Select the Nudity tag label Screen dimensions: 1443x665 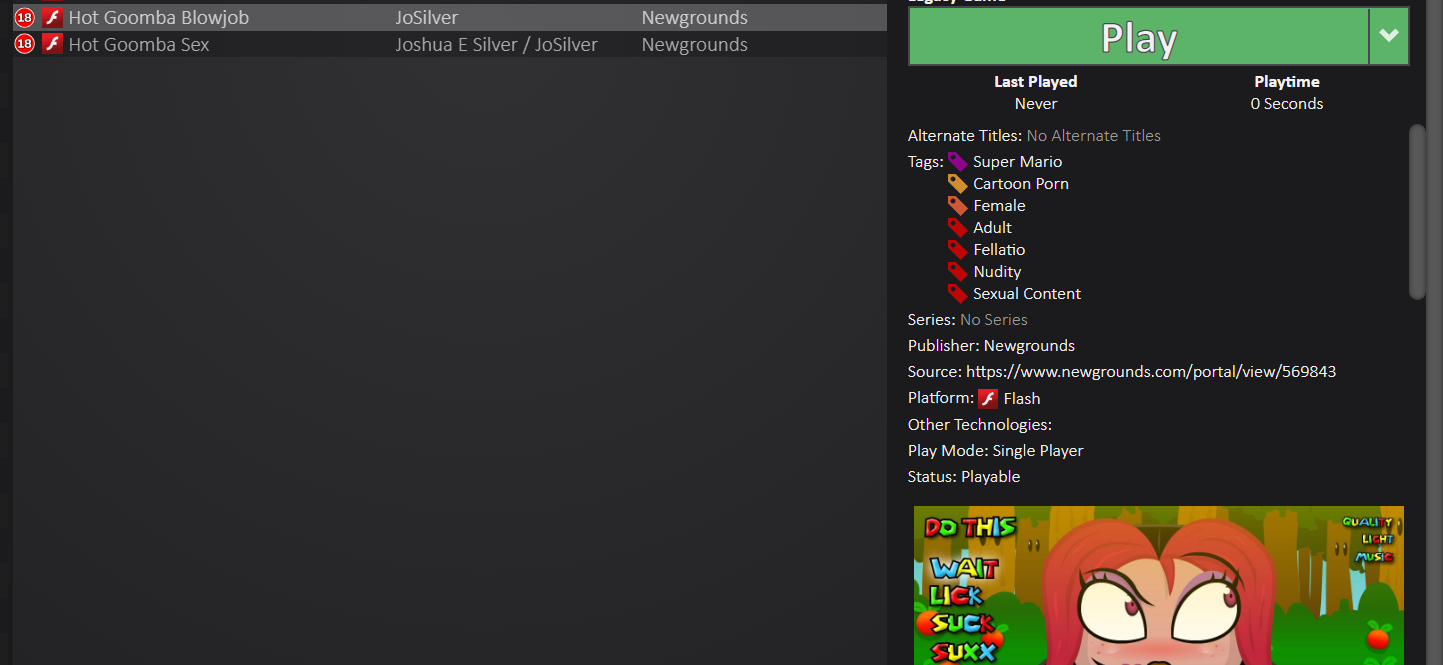click(997, 271)
